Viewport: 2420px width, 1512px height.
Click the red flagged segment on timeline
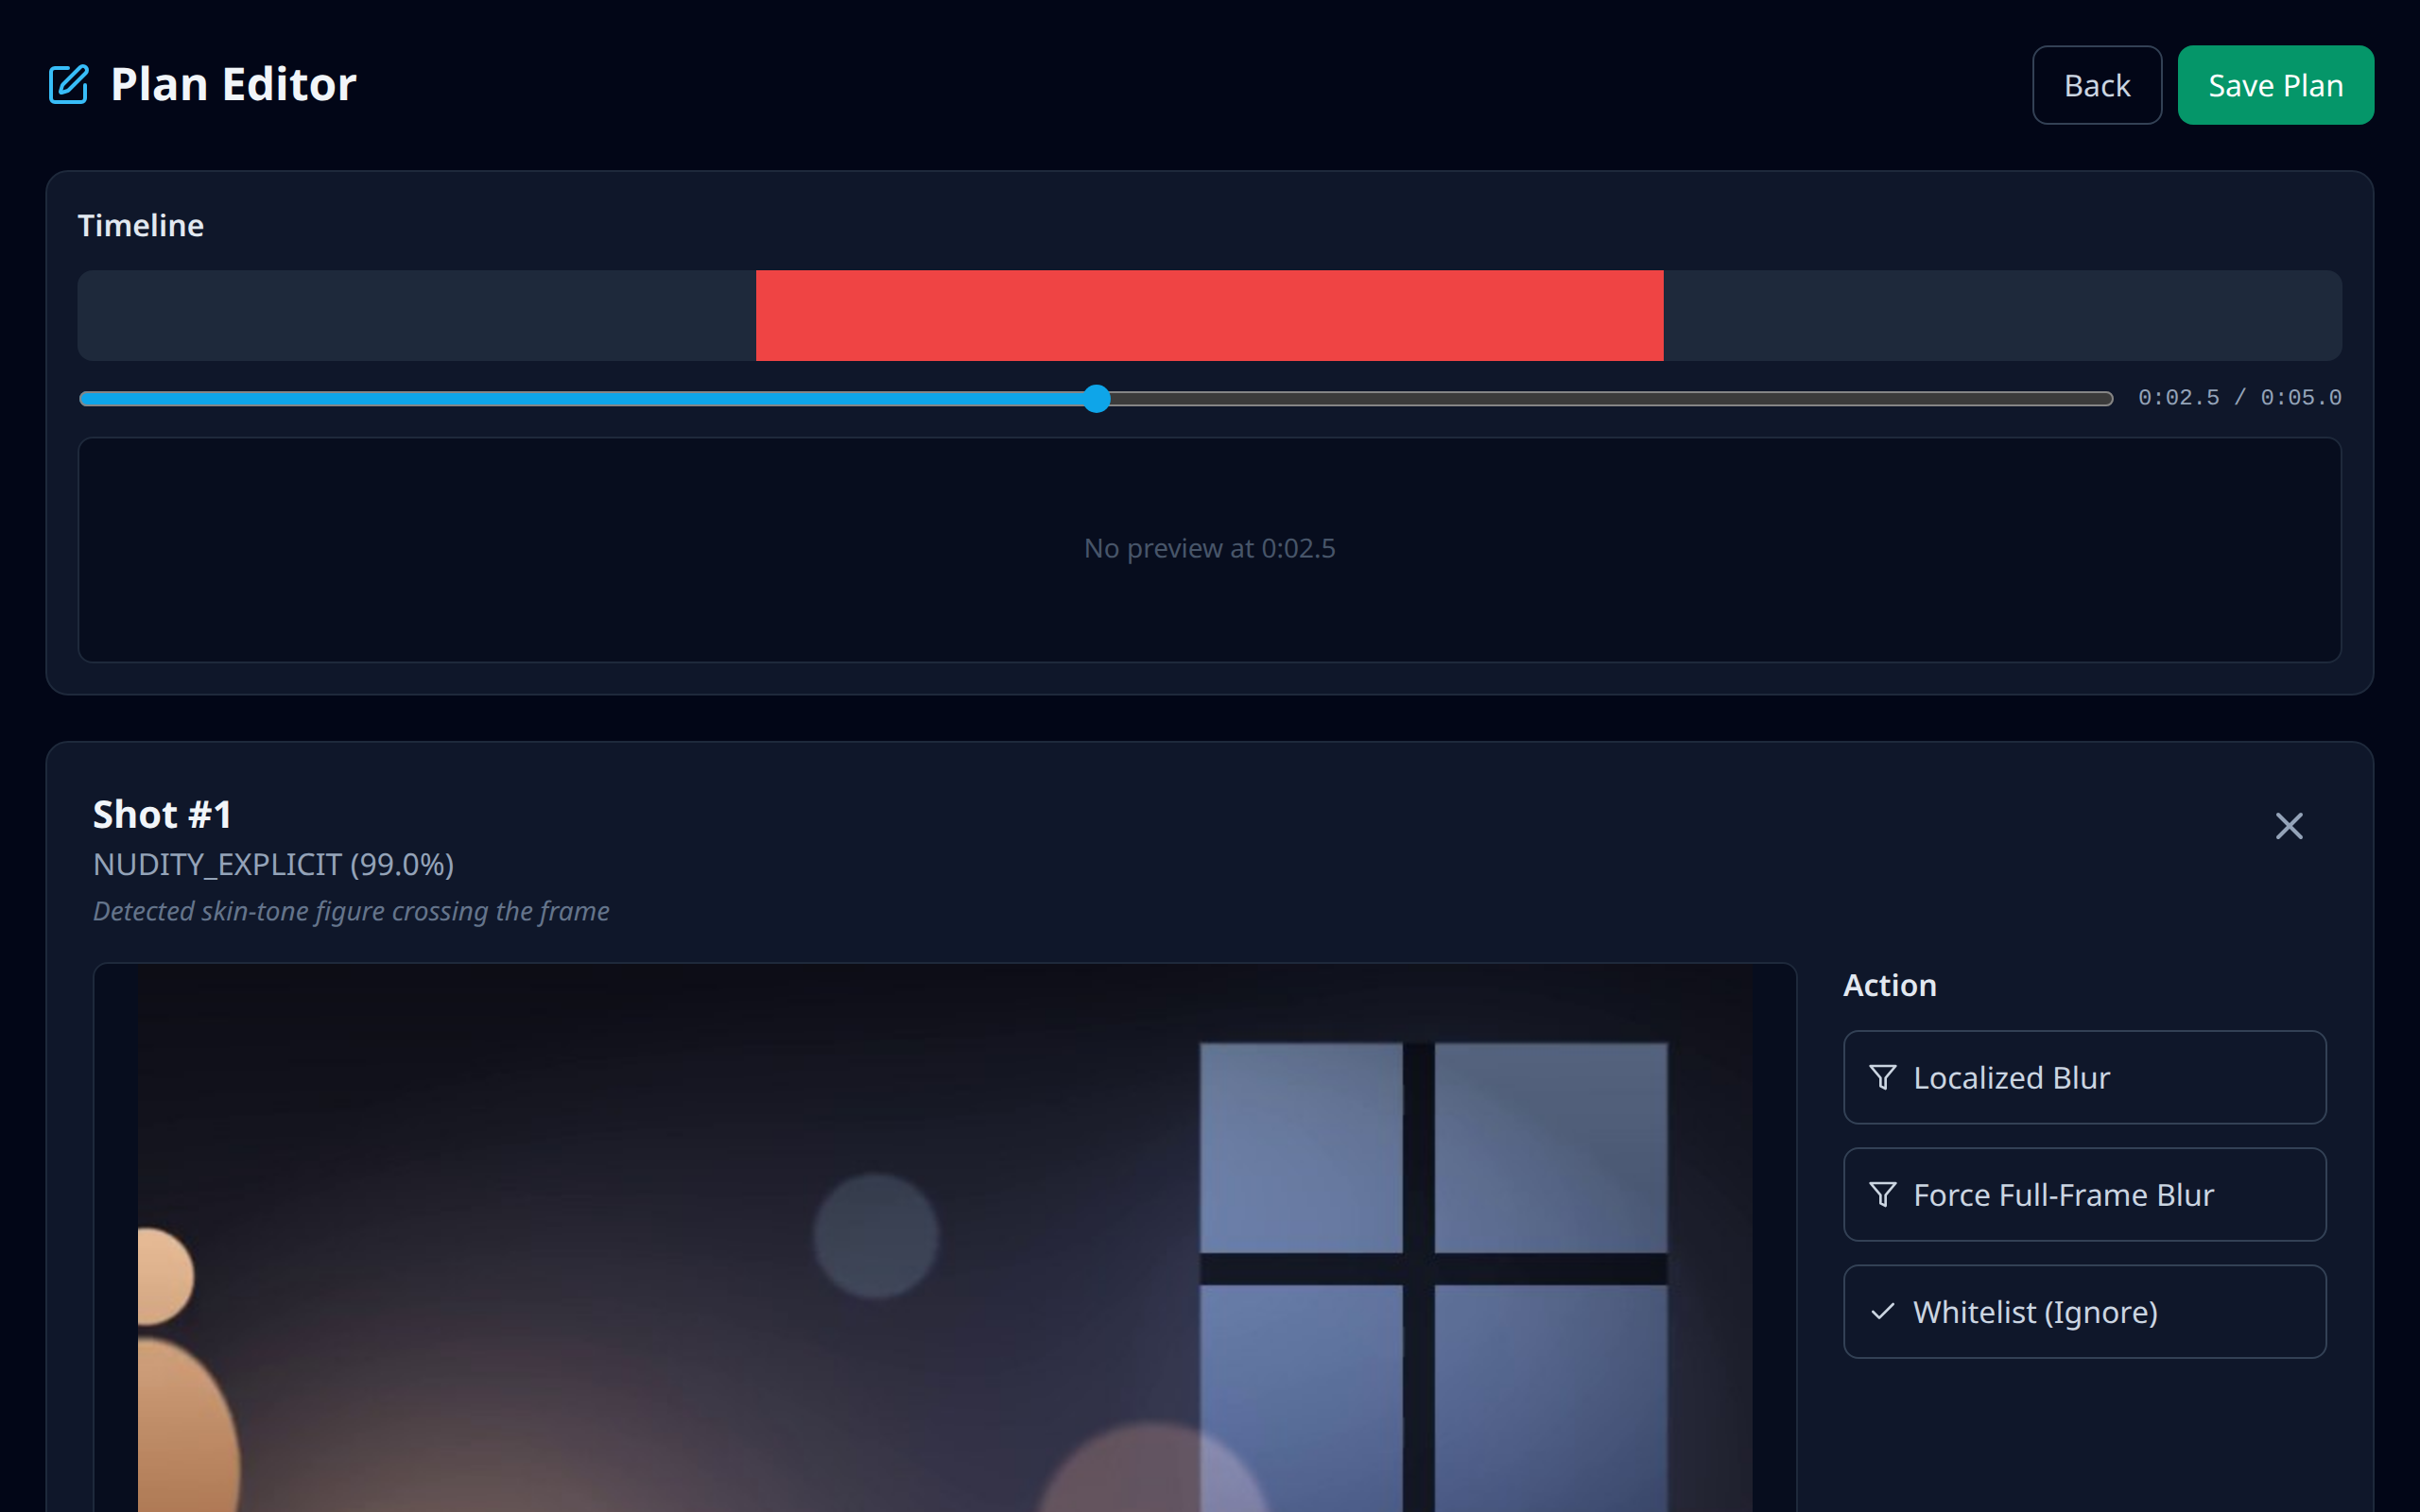(x=1209, y=315)
